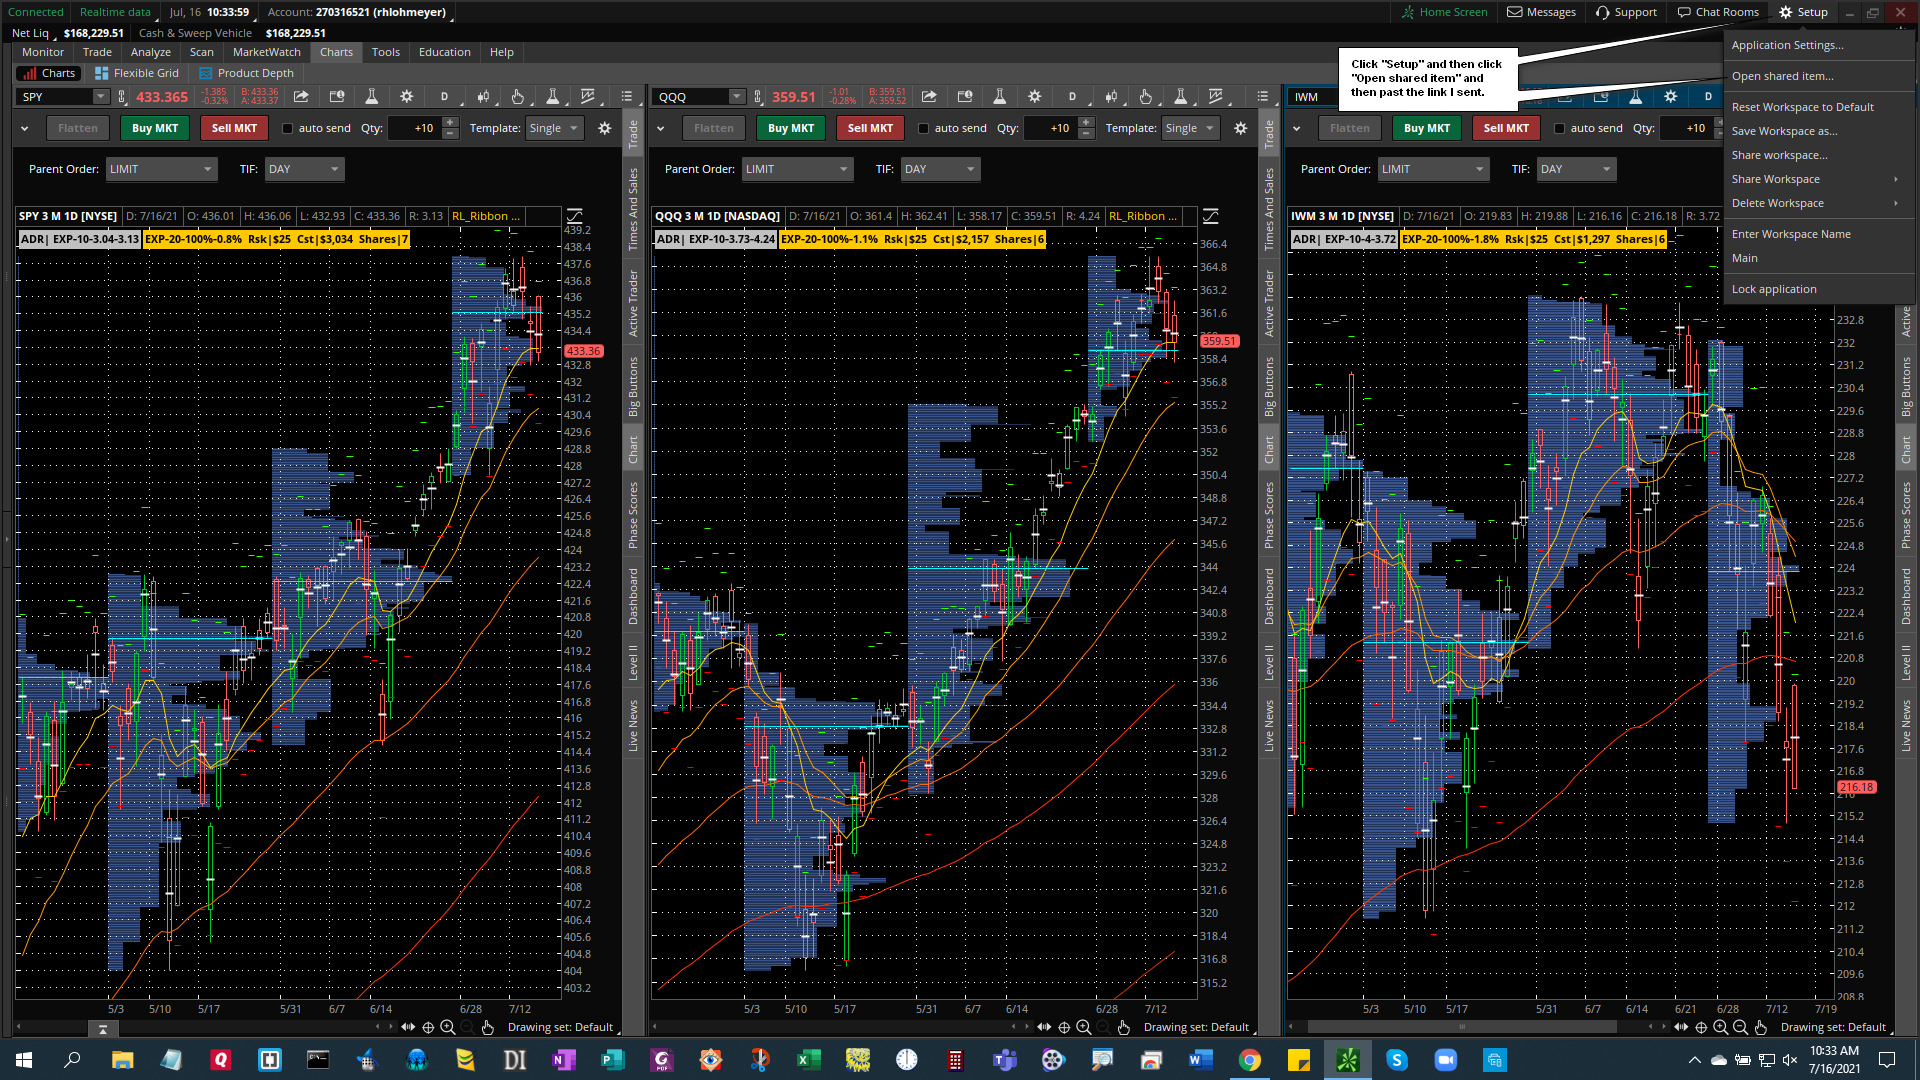Collapse the SPY order entry chevron
1920x1080 pixels.
click(25, 128)
